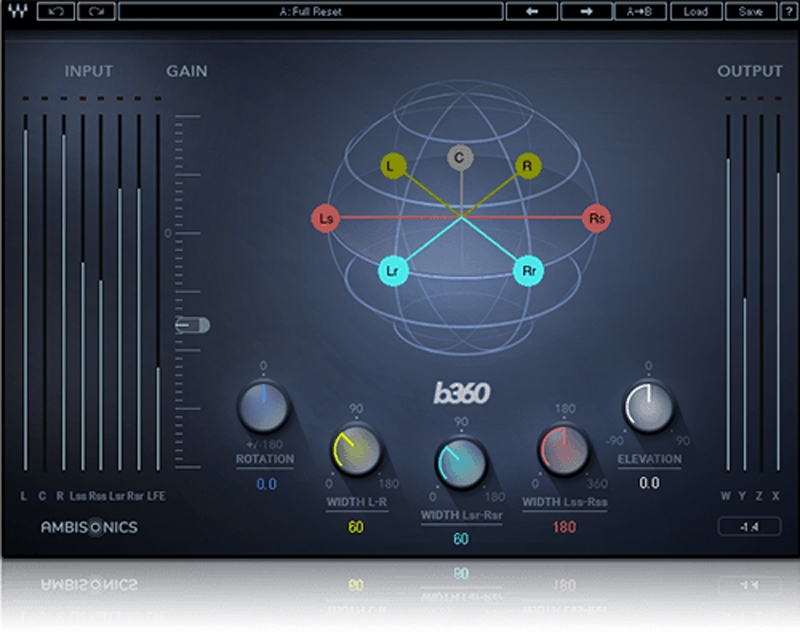Click the Lsr input meter
This screenshot has height=632, width=800.
pos(120,293)
